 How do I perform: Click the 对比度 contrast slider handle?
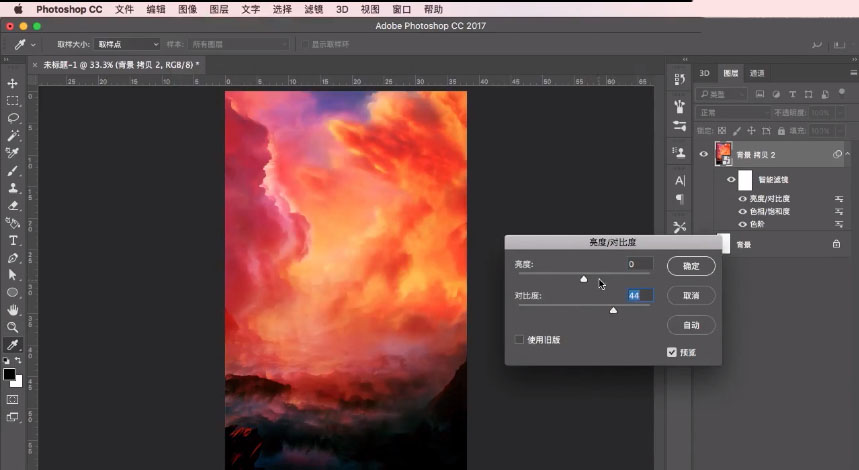tap(614, 310)
